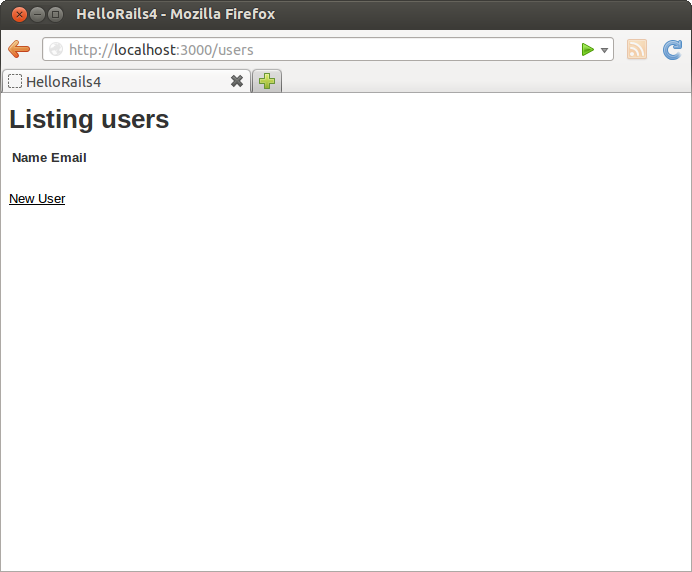The width and height of the screenshot is (692, 572).
Task: Click the HelloRails4 - Mozilla Firefox title bar
Action: (400, 14)
